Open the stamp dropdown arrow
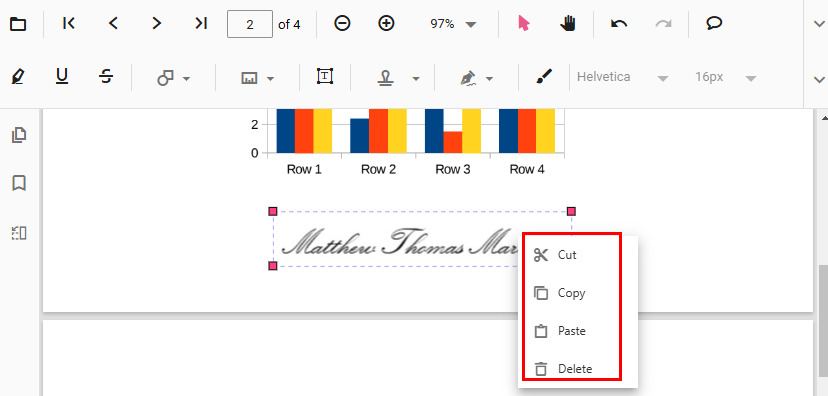Screen dimensions: 828x396 pos(416,79)
